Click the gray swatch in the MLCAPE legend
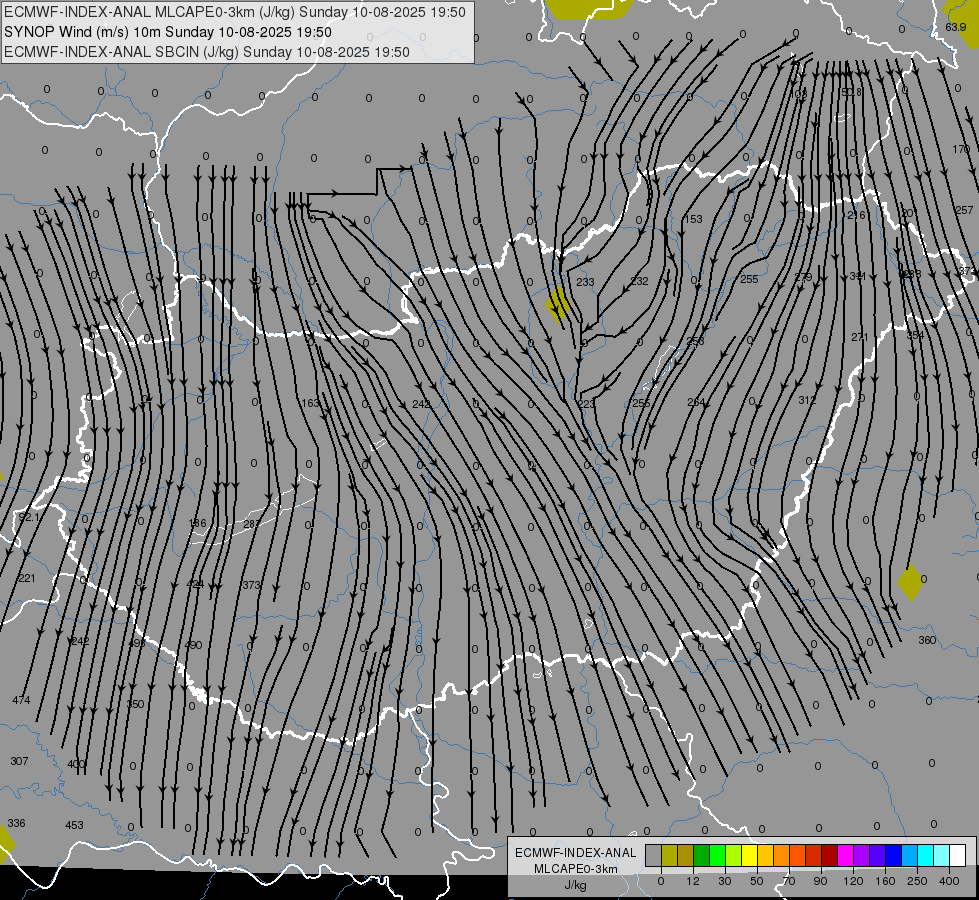Screen dimensions: 979x900 coord(653,855)
